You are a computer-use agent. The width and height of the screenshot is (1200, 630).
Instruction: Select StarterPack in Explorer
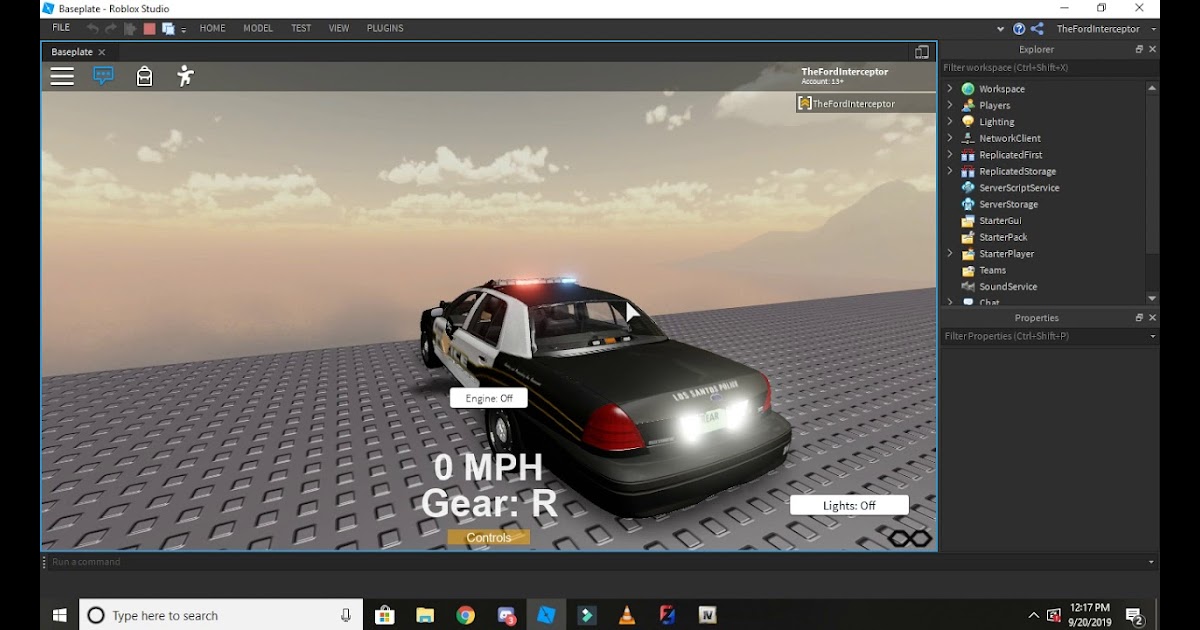click(1003, 237)
